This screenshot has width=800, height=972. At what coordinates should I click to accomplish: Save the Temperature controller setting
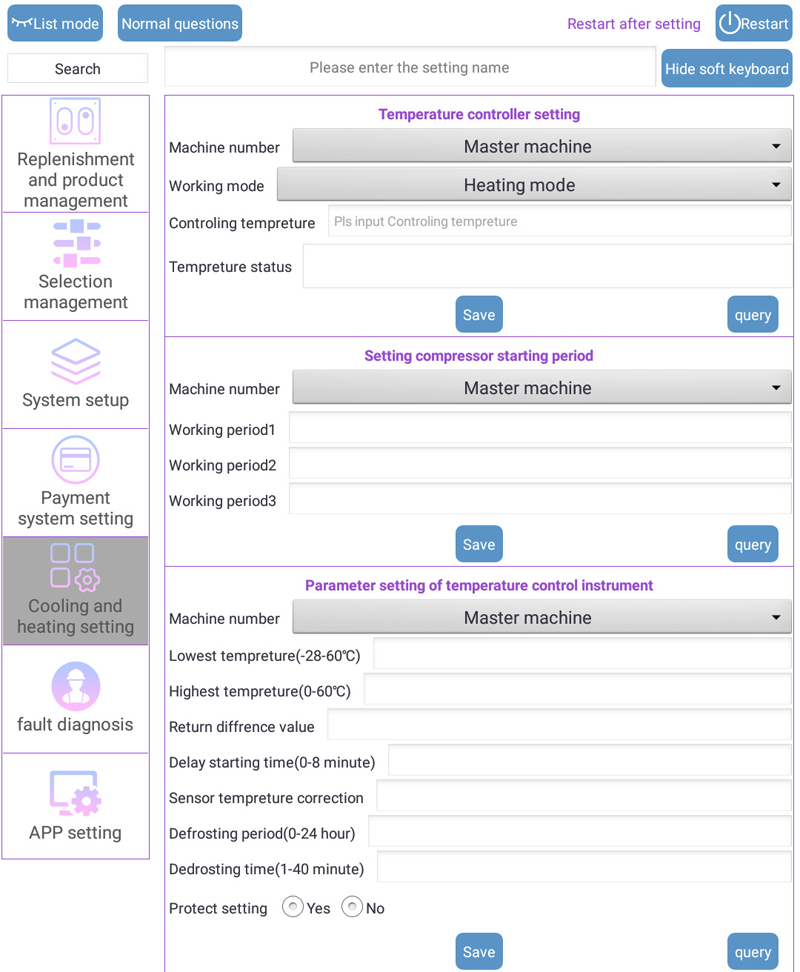coord(479,314)
